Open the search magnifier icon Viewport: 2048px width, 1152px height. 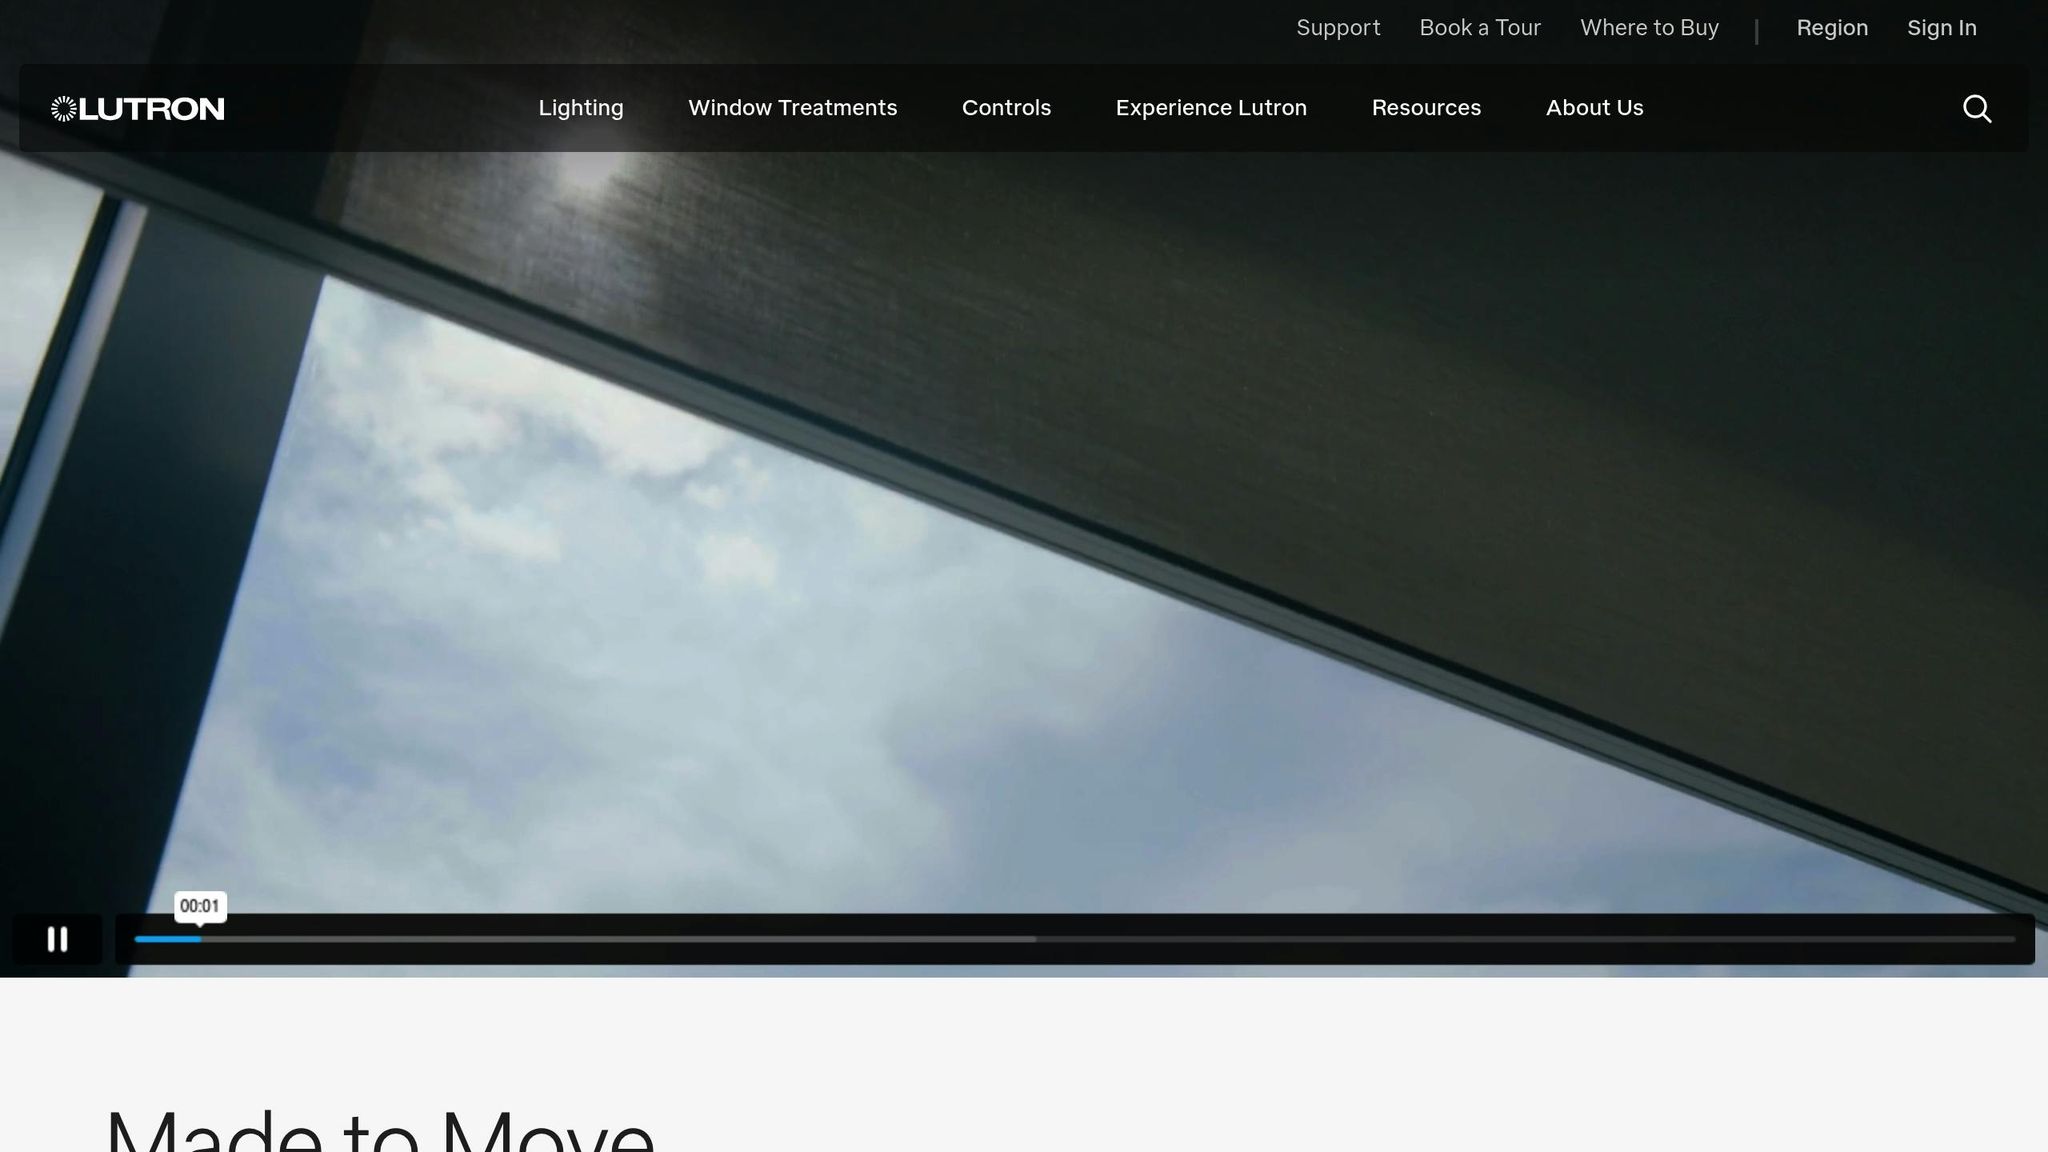tap(1976, 108)
